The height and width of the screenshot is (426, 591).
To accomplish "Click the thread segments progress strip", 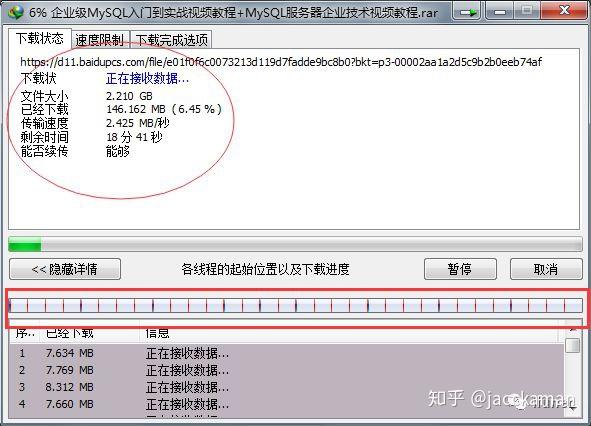I will tap(296, 305).
